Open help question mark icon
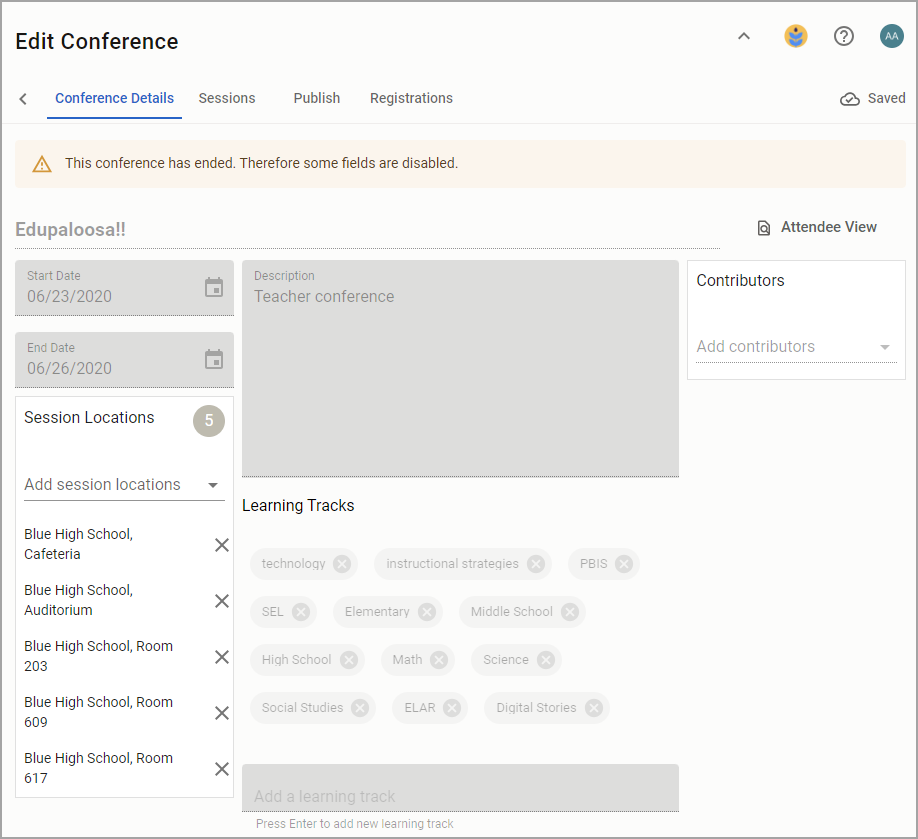The image size is (918, 839). click(844, 36)
